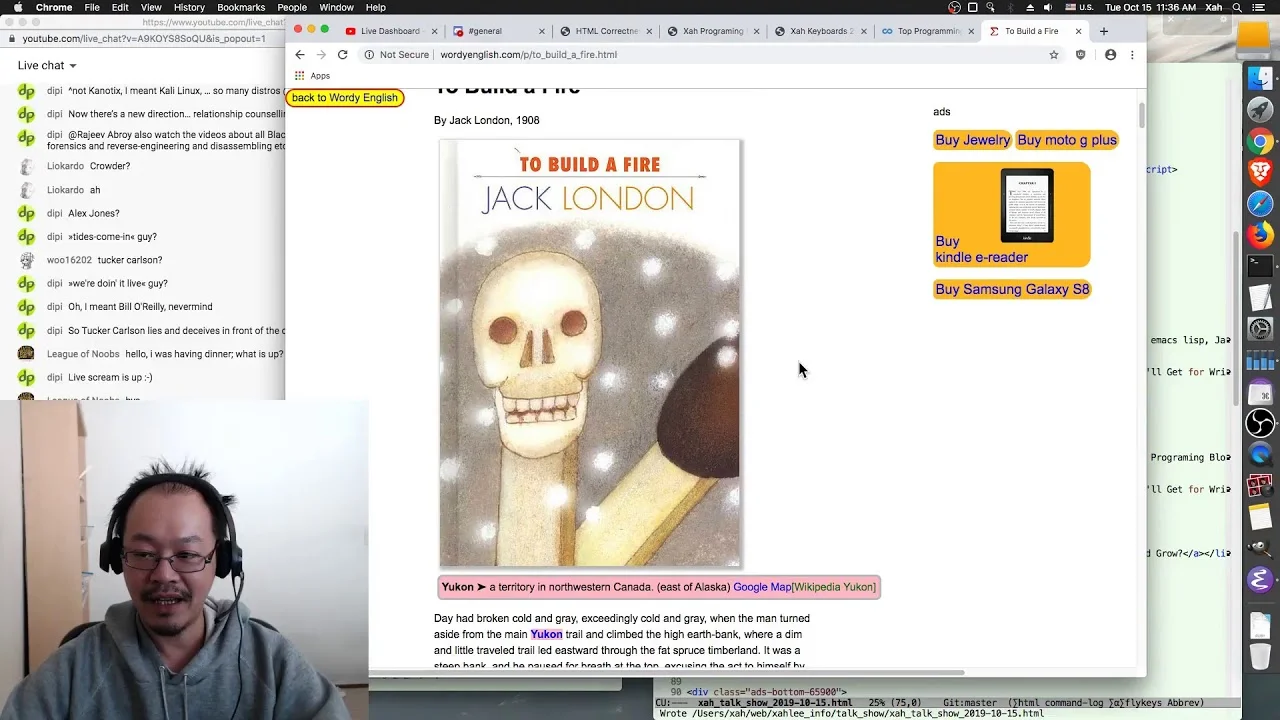Open Terminal from the Dock
The image size is (1280, 720).
[x=1260, y=266]
